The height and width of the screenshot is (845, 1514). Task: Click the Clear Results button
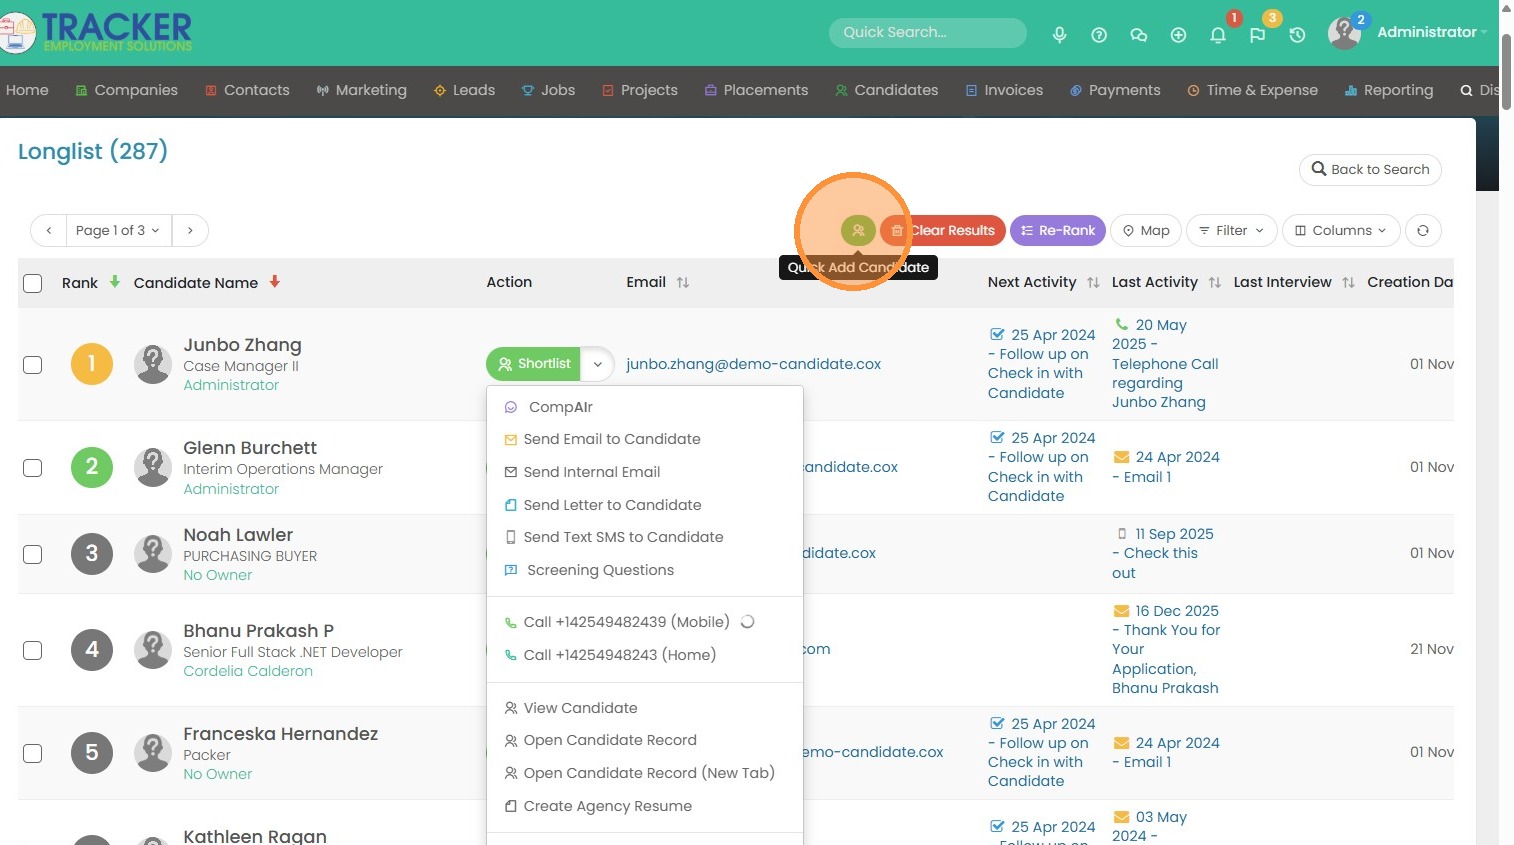(x=943, y=230)
